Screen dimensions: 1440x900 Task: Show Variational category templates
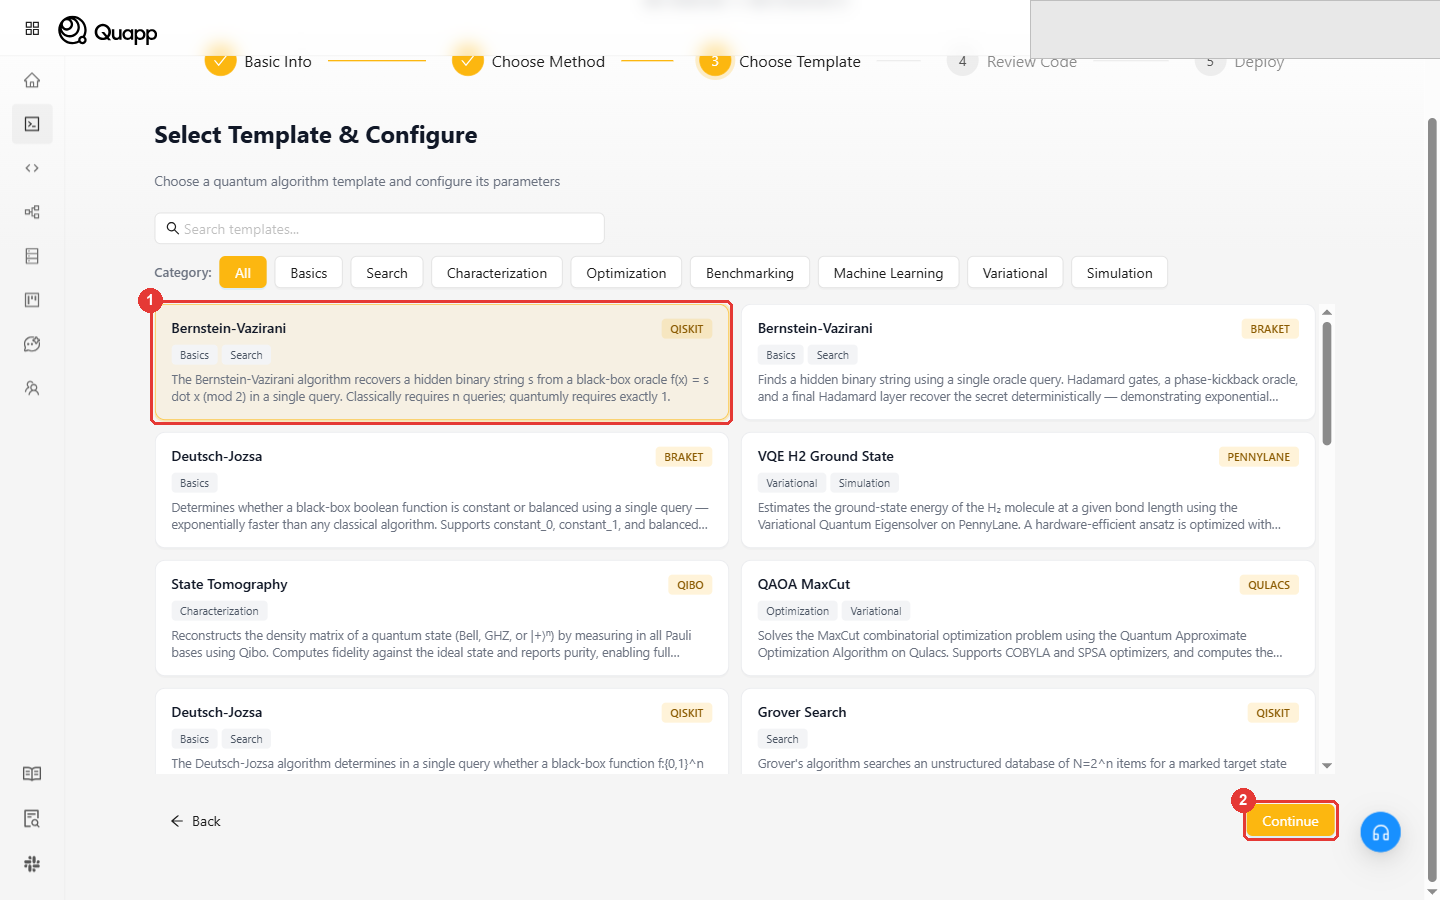(x=1015, y=273)
